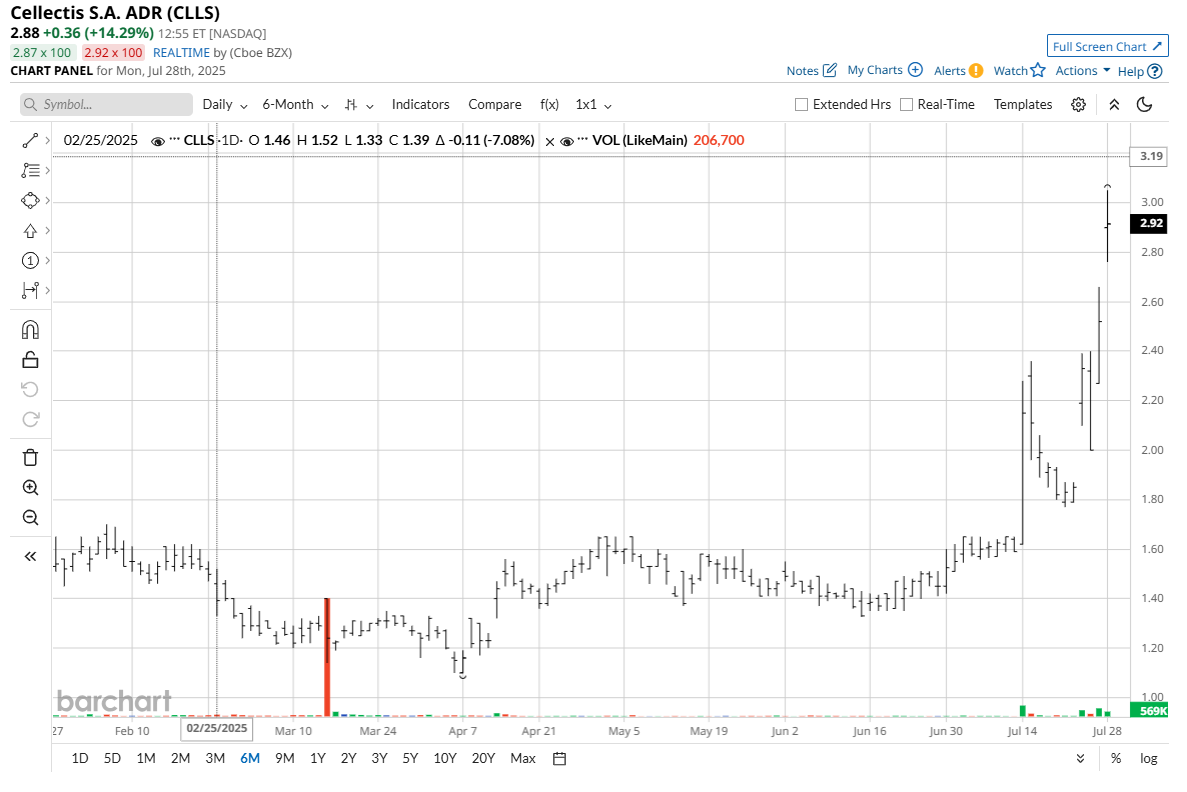Click the Symbol search field

coord(107,104)
